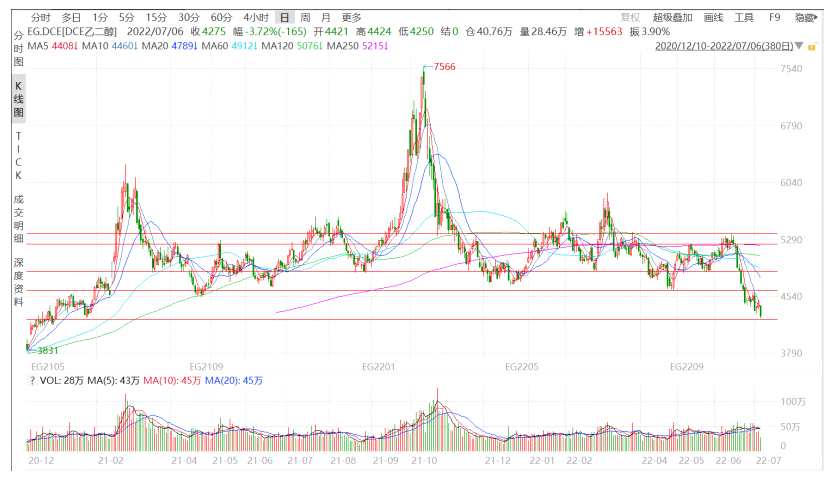Click the 6040 price axis label
834x482 pixels.
click(791, 182)
